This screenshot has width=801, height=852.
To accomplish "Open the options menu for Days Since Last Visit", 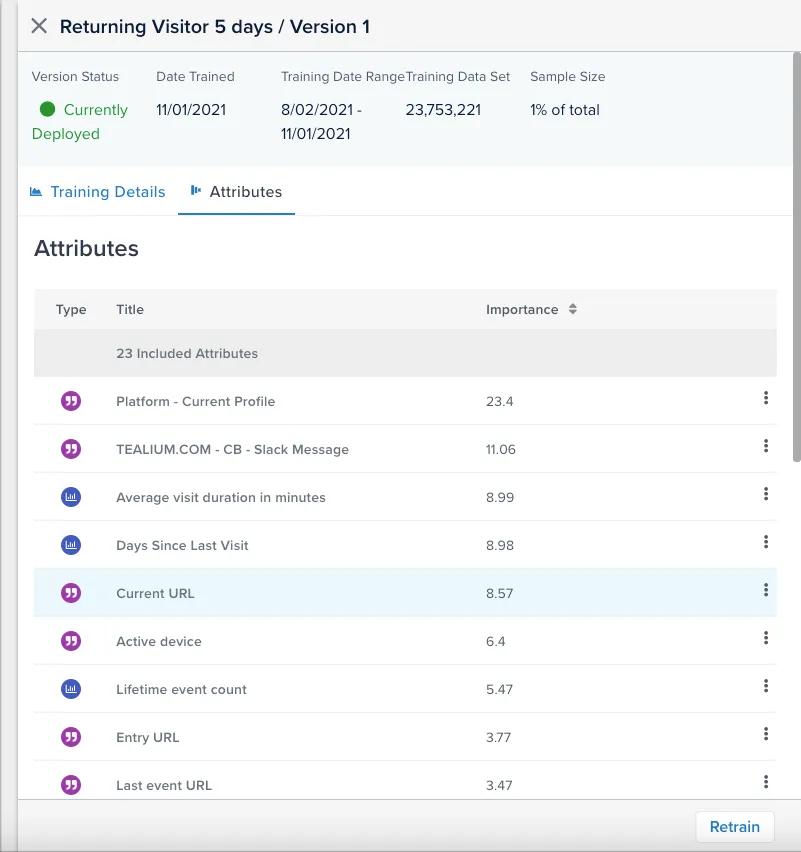I will click(x=766, y=542).
